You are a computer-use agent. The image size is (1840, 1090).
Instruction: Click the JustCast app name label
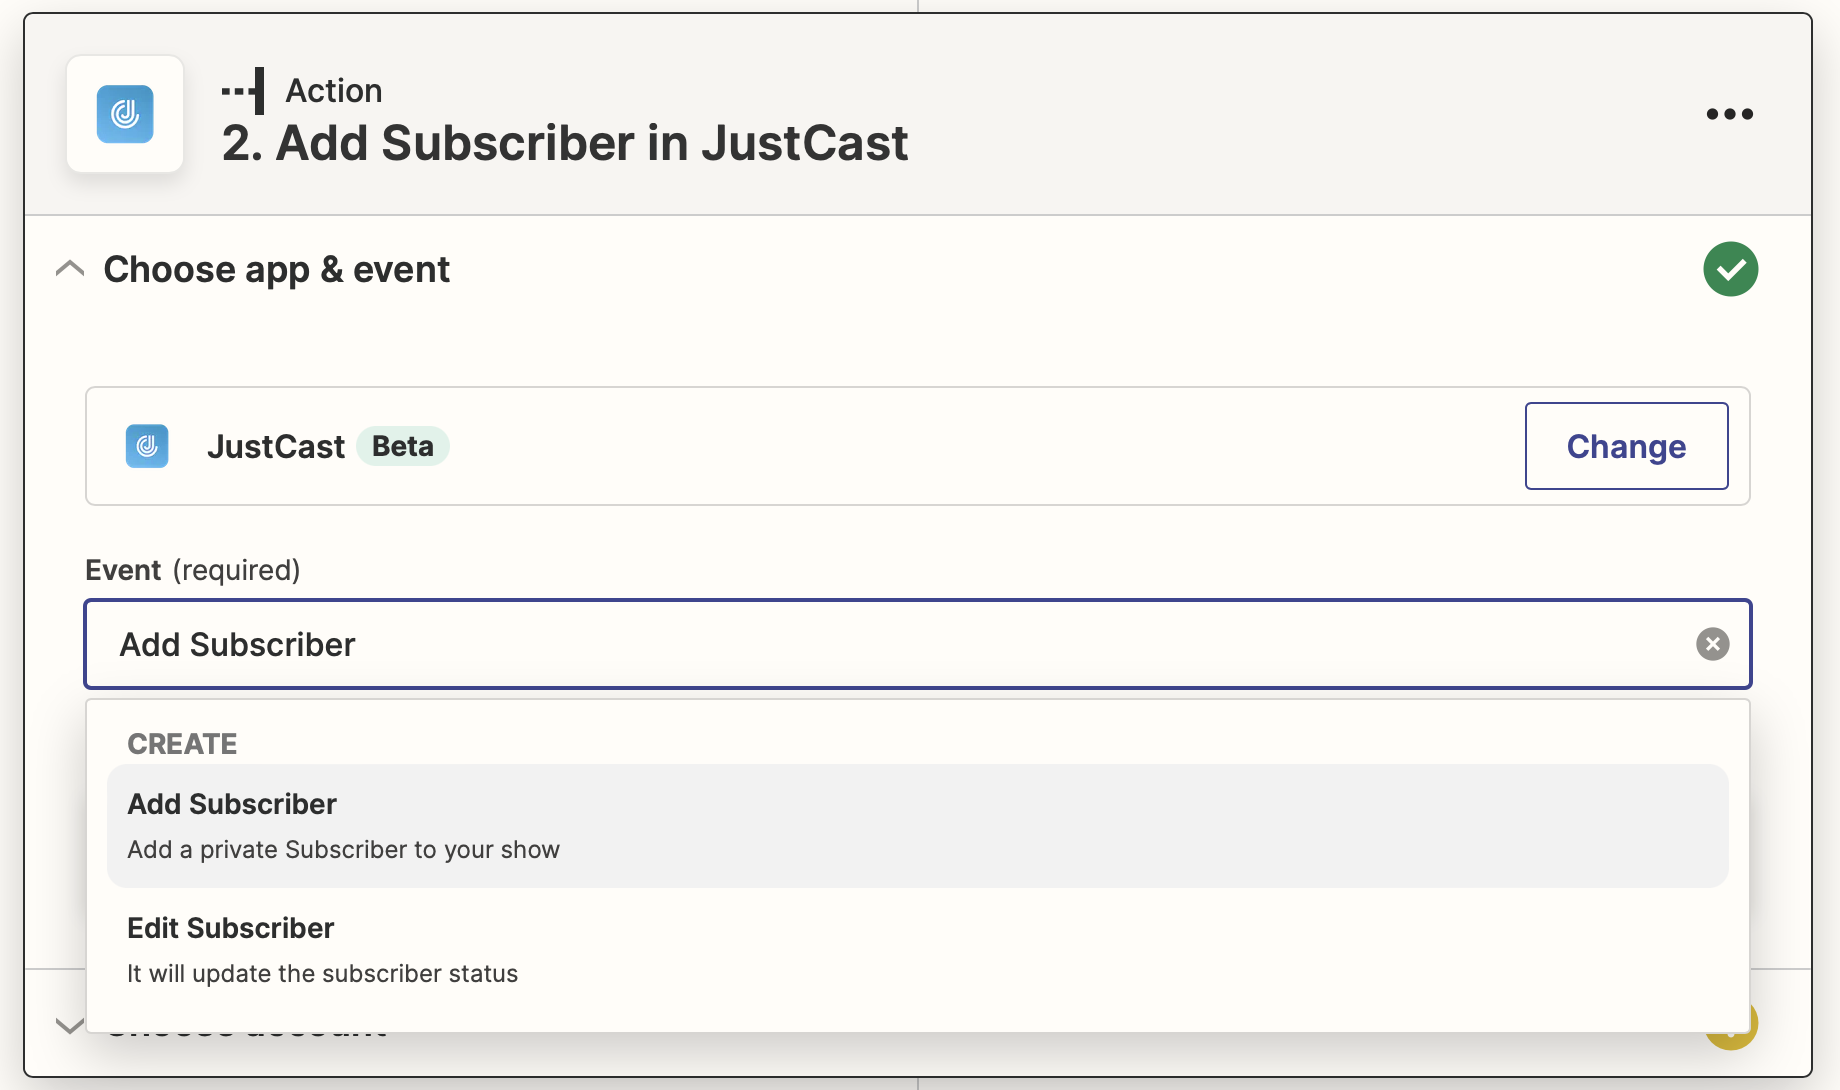[x=276, y=446]
